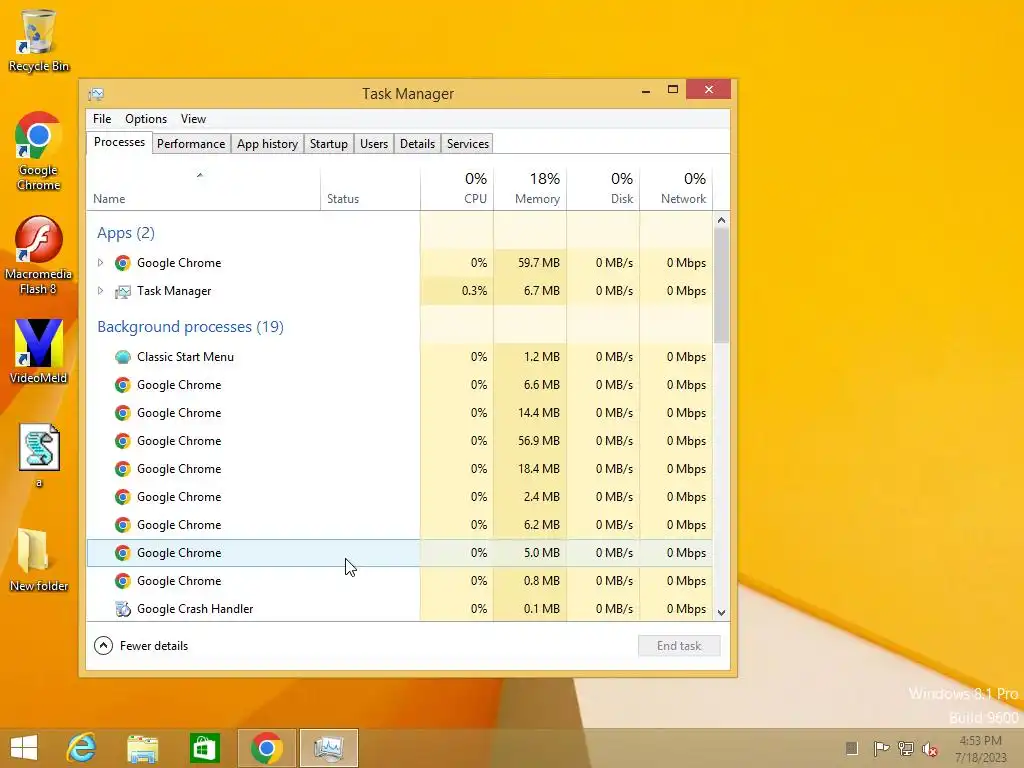Switch to the Services tab
Image resolution: width=1024 pixels, height=768 pixels.
[x=468, y=144]
